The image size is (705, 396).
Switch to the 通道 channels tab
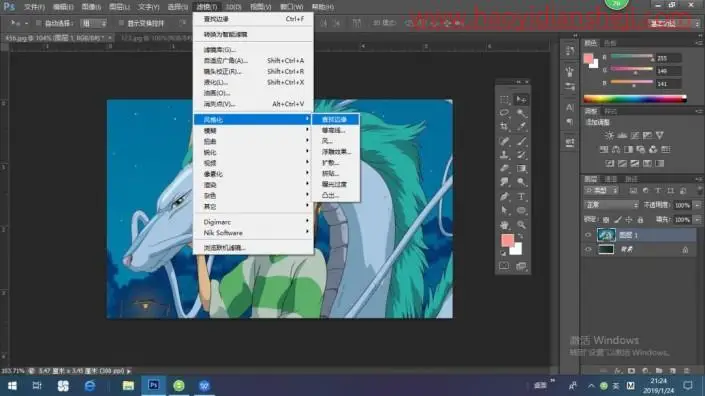pyautogui.click(x=611, y=179)
